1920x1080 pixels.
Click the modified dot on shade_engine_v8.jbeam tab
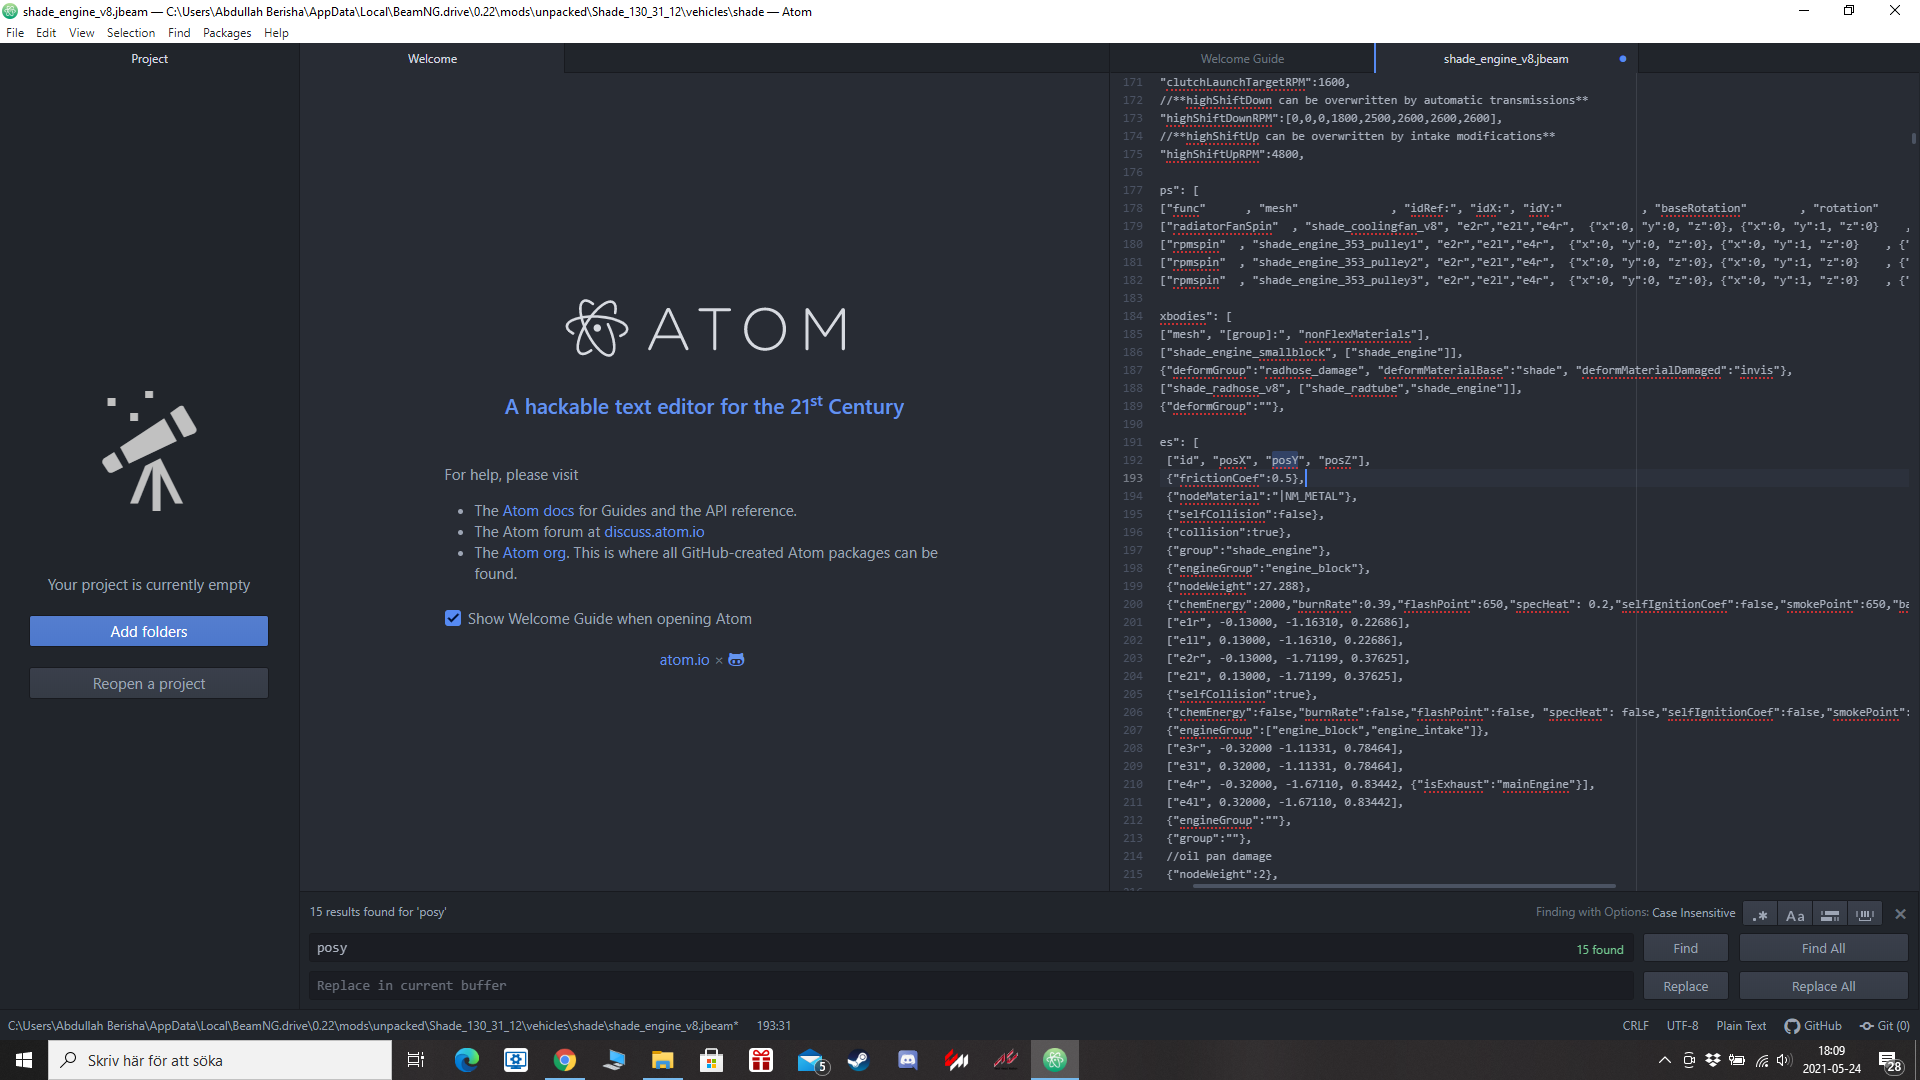[1622, 59]
